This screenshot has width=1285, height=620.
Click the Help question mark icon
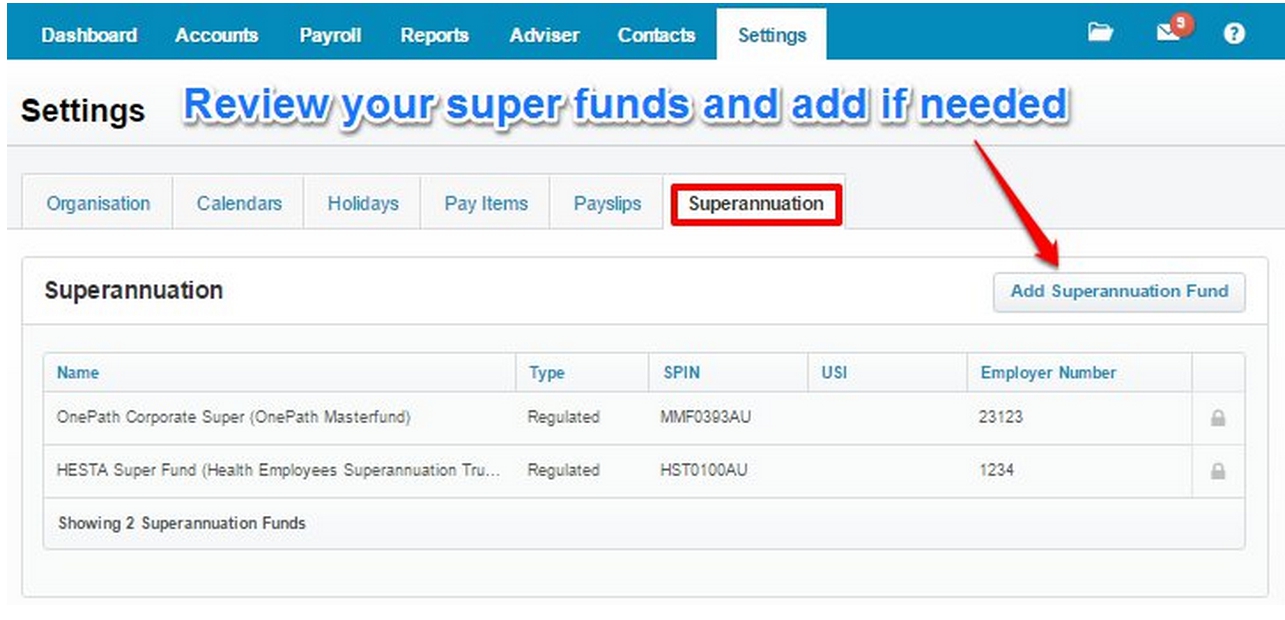[1234, 33]
